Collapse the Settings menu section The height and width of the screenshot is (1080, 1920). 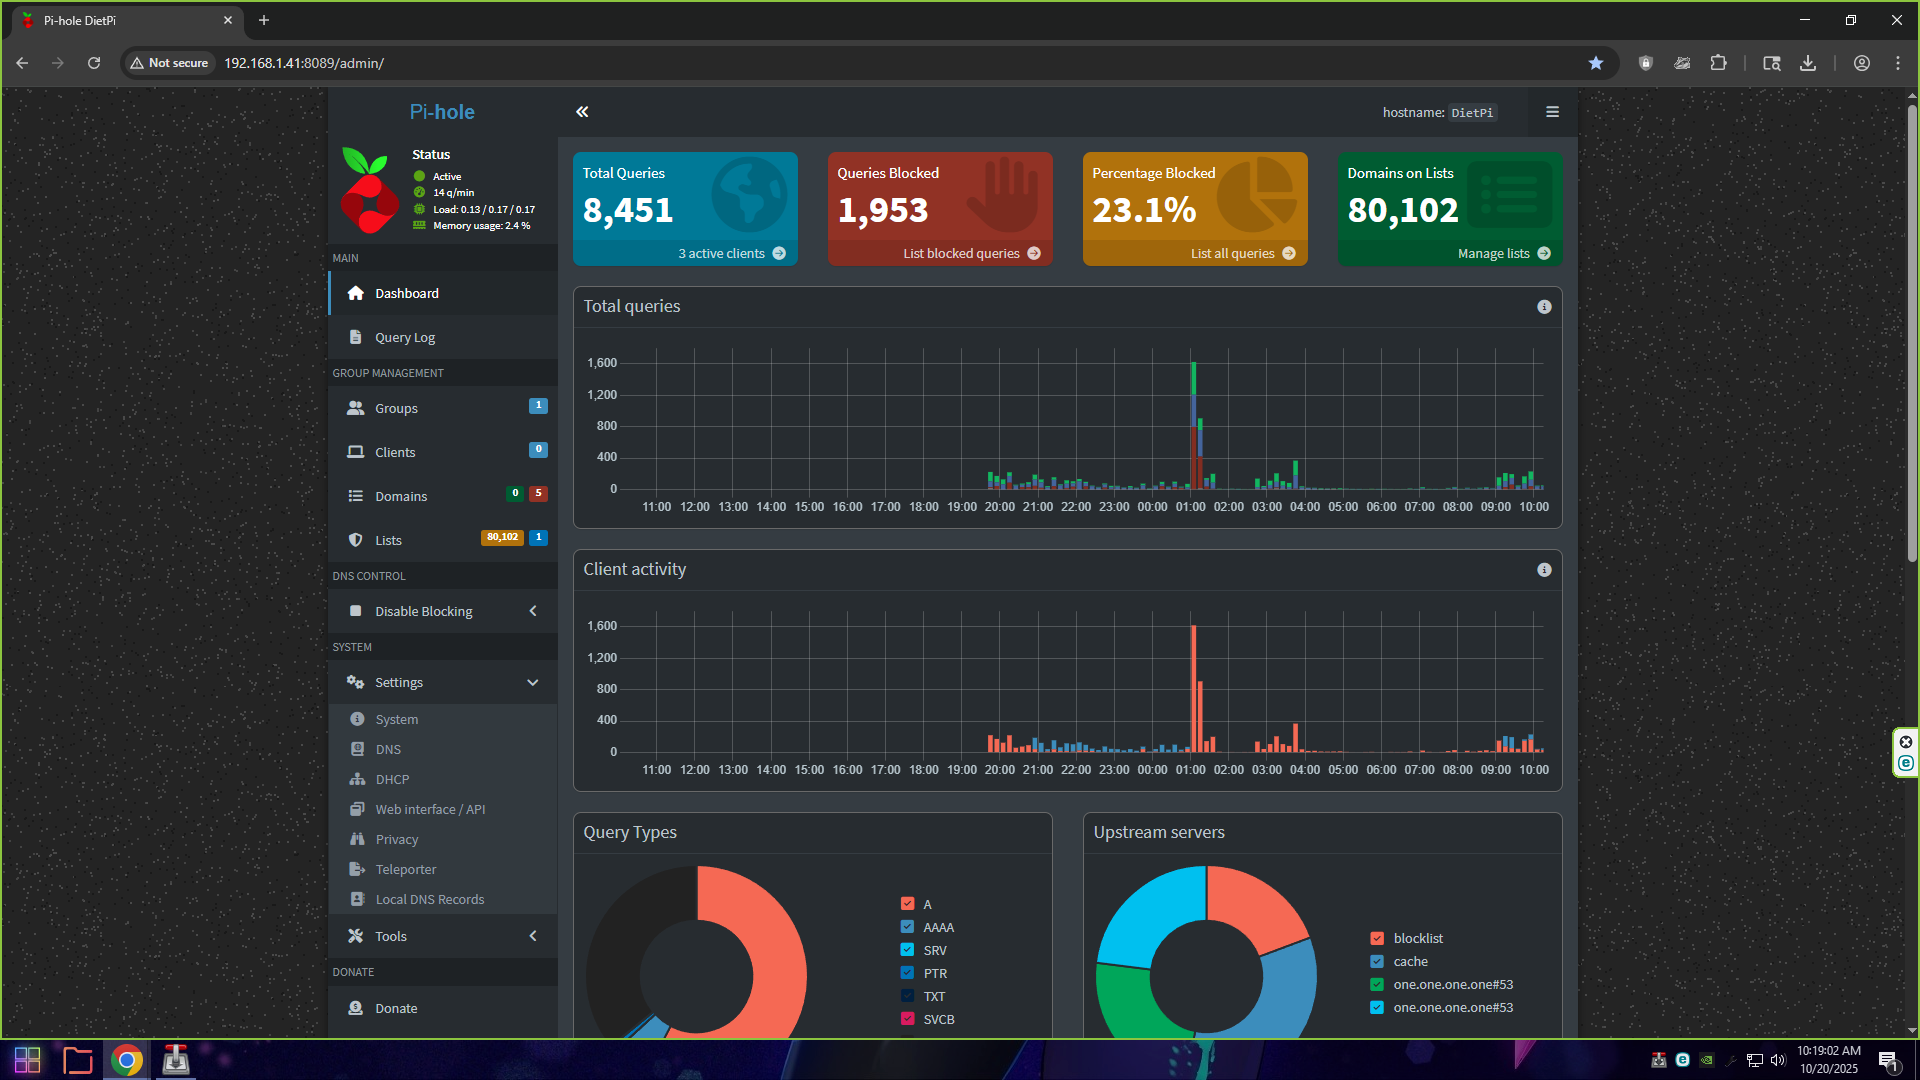click(x=532, y=682)
